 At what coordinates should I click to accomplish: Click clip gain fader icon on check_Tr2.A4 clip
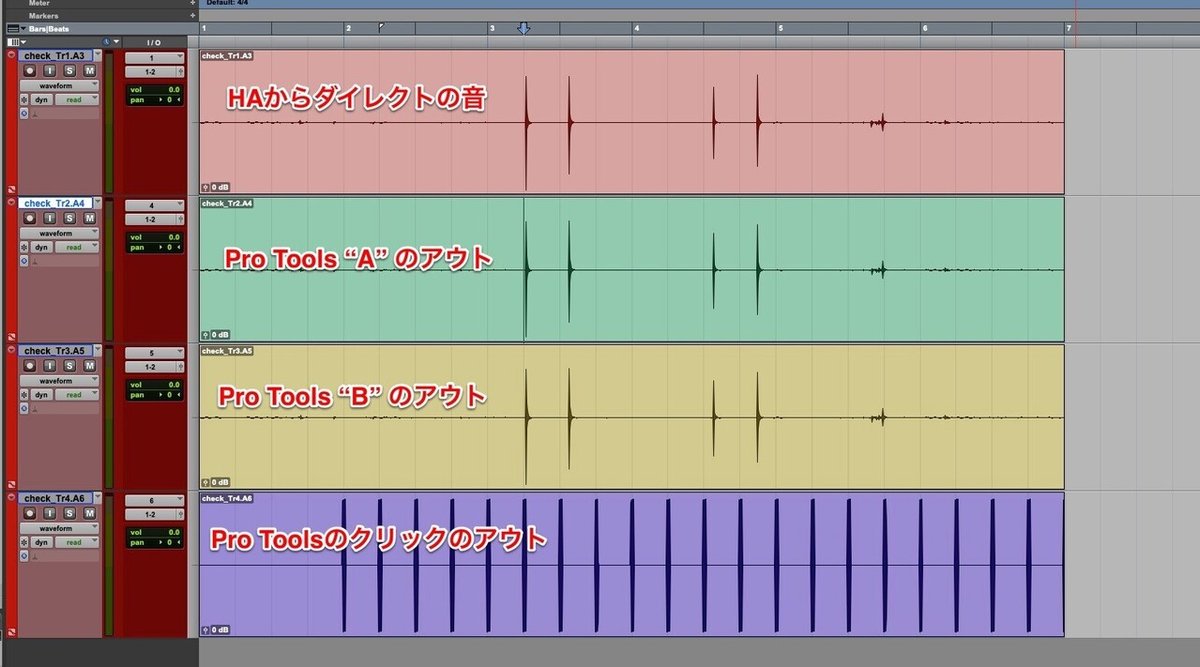(206, 335)
